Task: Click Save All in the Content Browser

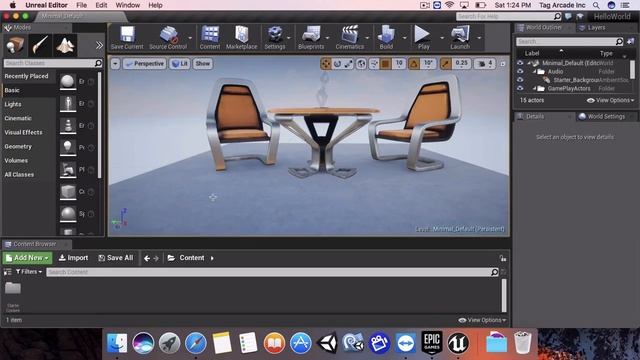Action: (x=116, y=258)
